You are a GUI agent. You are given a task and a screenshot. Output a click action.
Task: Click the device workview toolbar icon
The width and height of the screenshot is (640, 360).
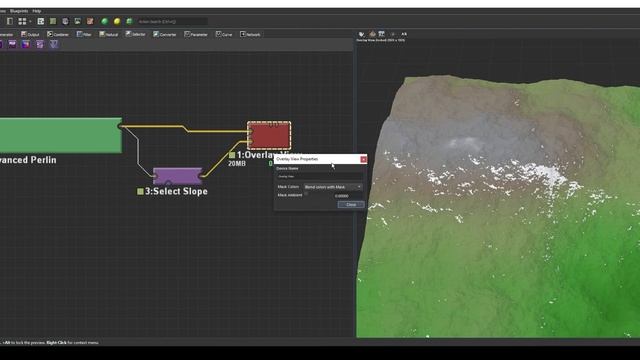click(x=41, y=21)
